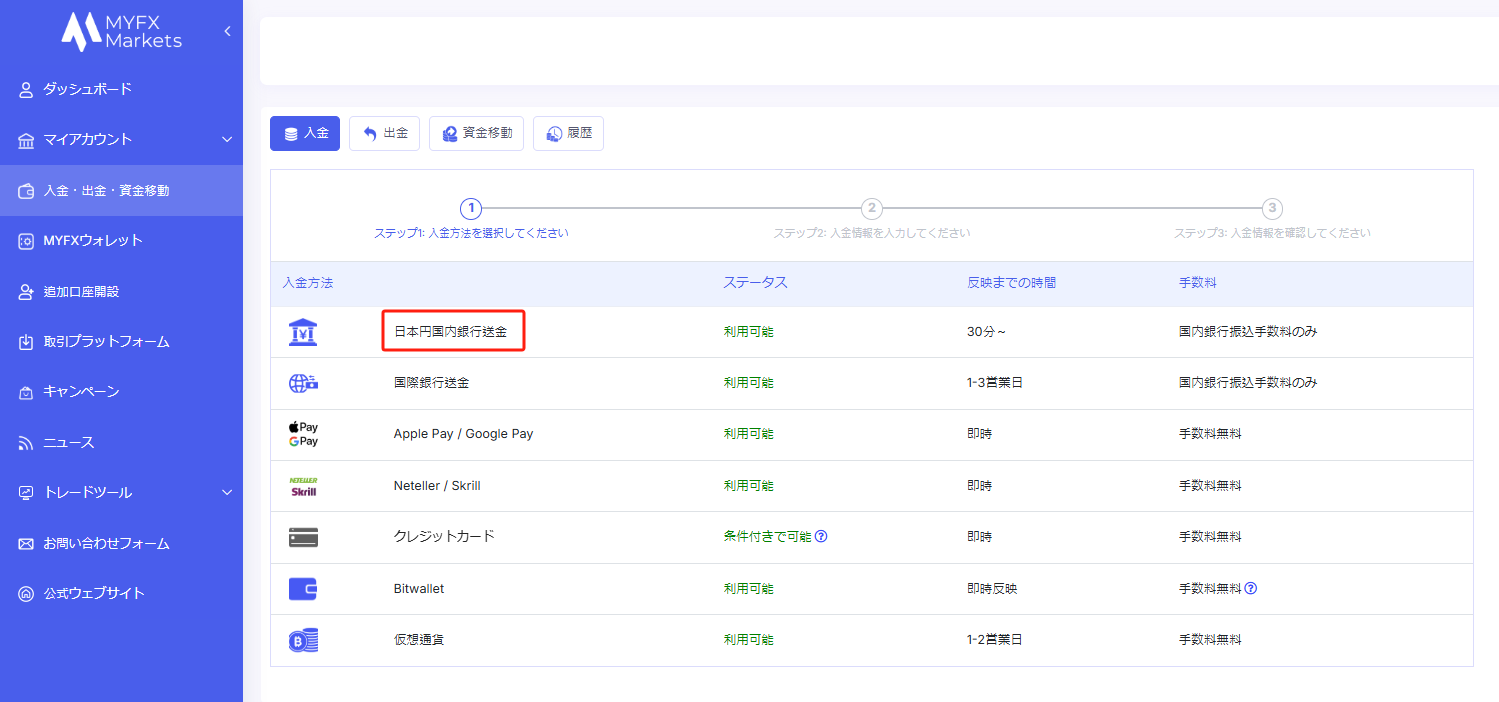Go to MYFXウォレット in sidebar
The image size is (1499, 702).
point(92,240)
